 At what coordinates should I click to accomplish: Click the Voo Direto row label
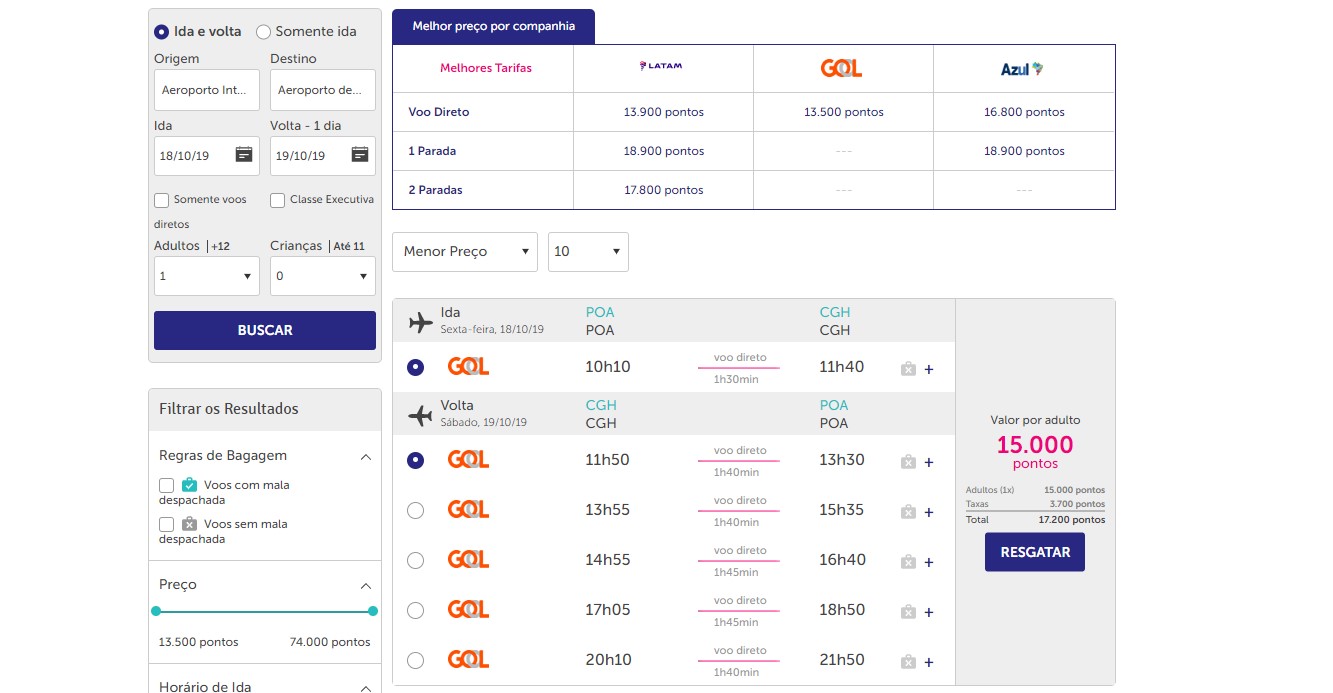439,112
